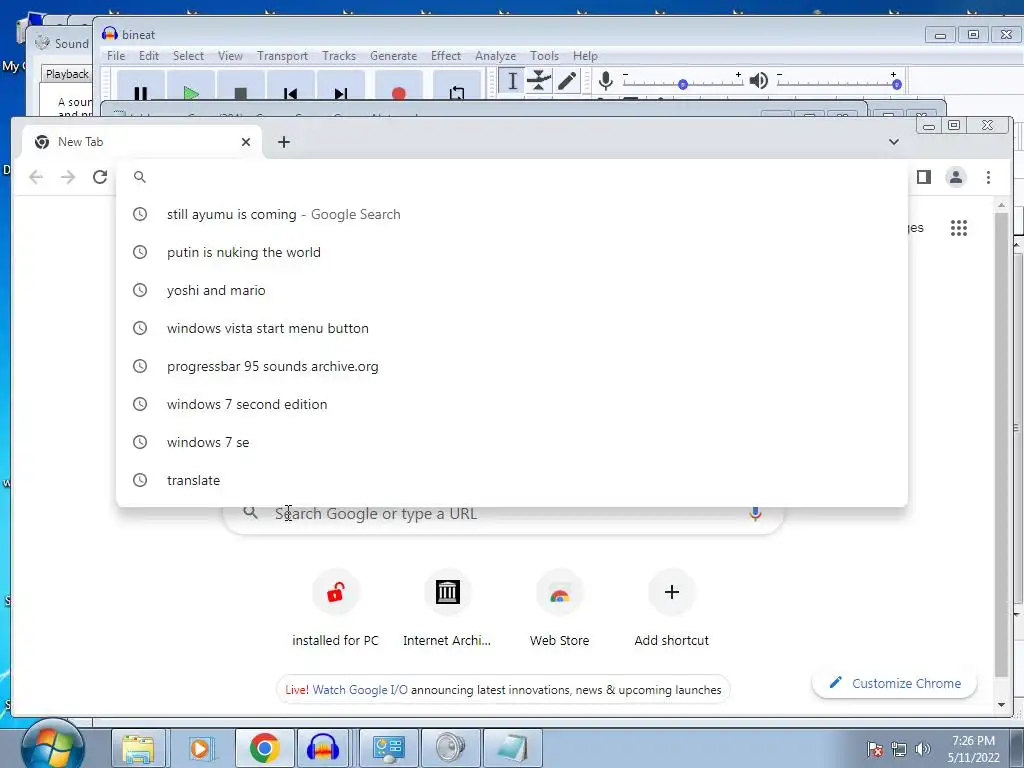Click Customize Chrome button
The image size is (1024, 768).
pos(894,683)
